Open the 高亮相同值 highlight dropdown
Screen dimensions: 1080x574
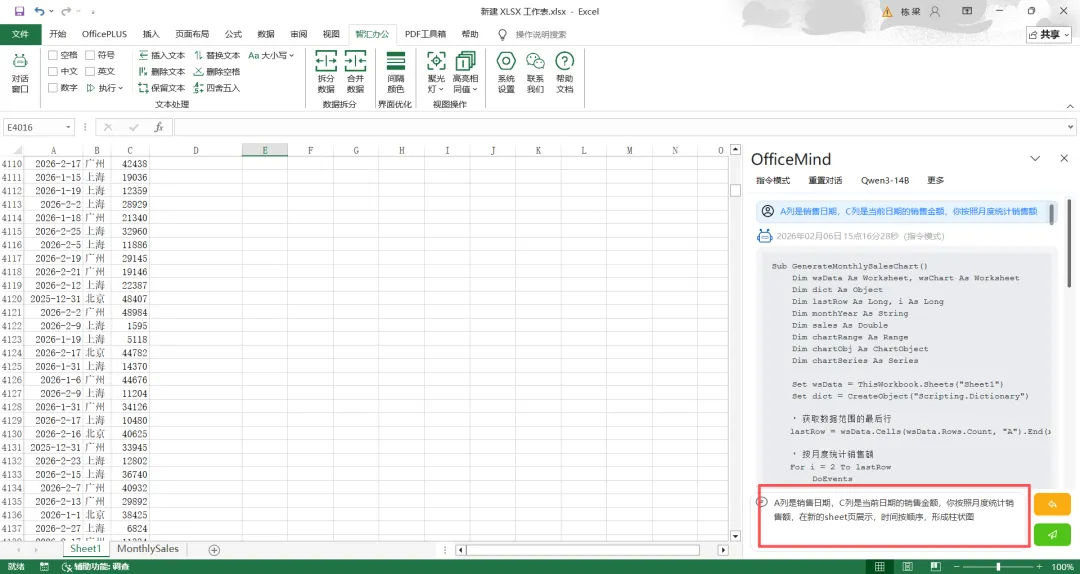466,72
